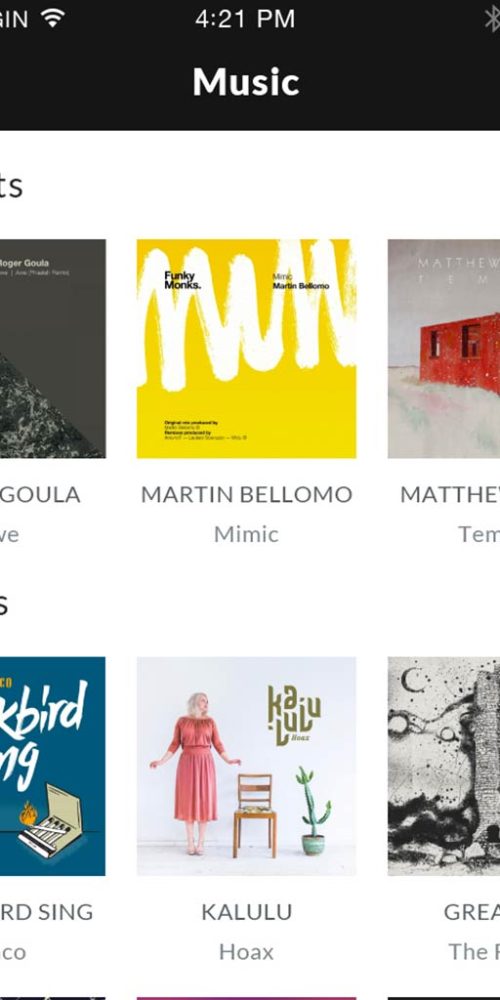The height and width of the screenshot is (1000, 500).
Task: Open the red house Matthew album cover
Action: point(444,348)
